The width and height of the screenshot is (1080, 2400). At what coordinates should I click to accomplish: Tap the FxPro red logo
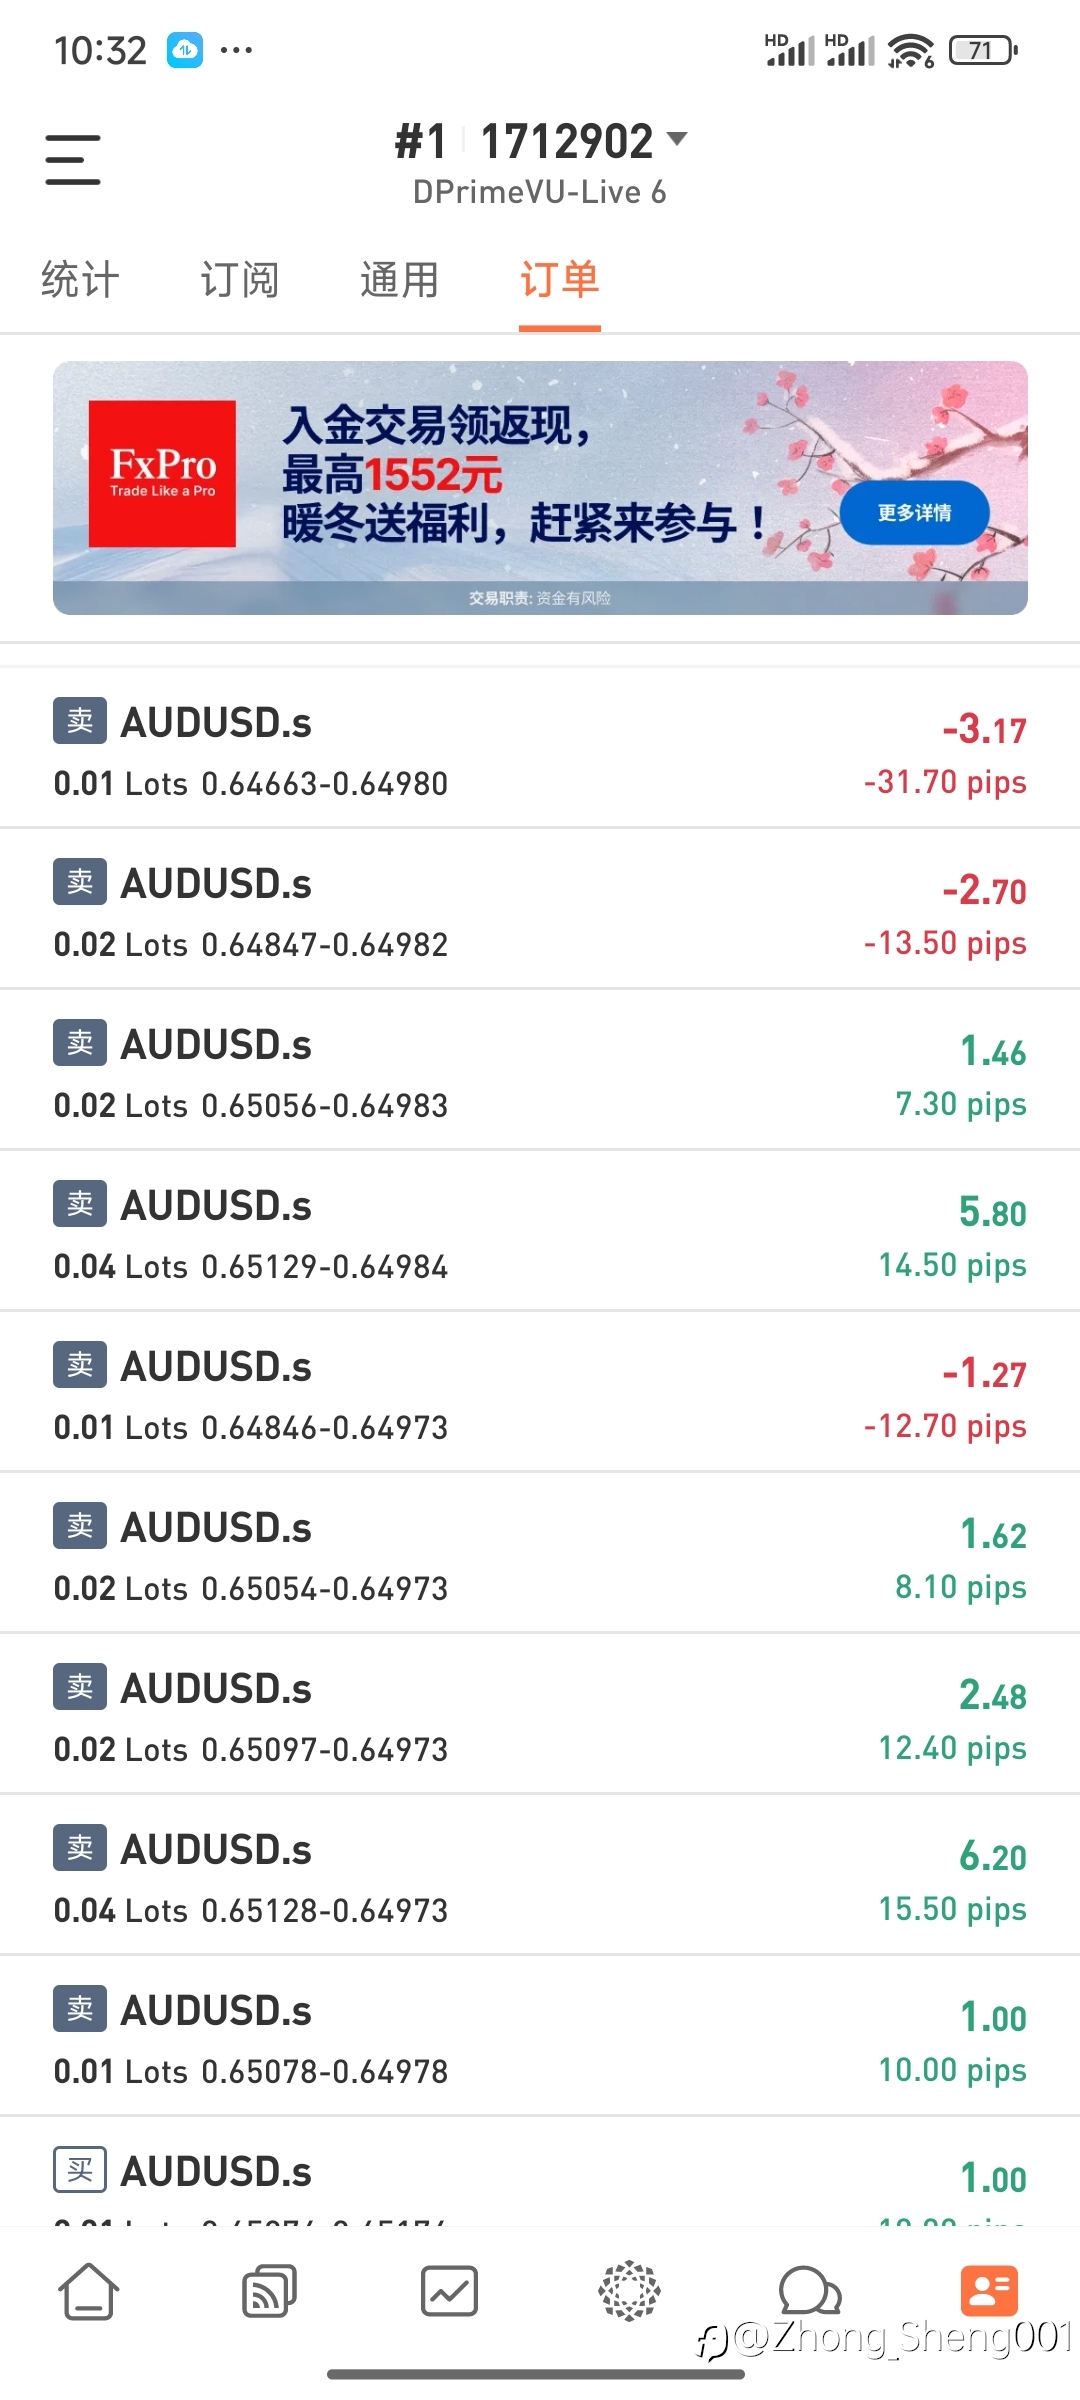pos(162,474)
